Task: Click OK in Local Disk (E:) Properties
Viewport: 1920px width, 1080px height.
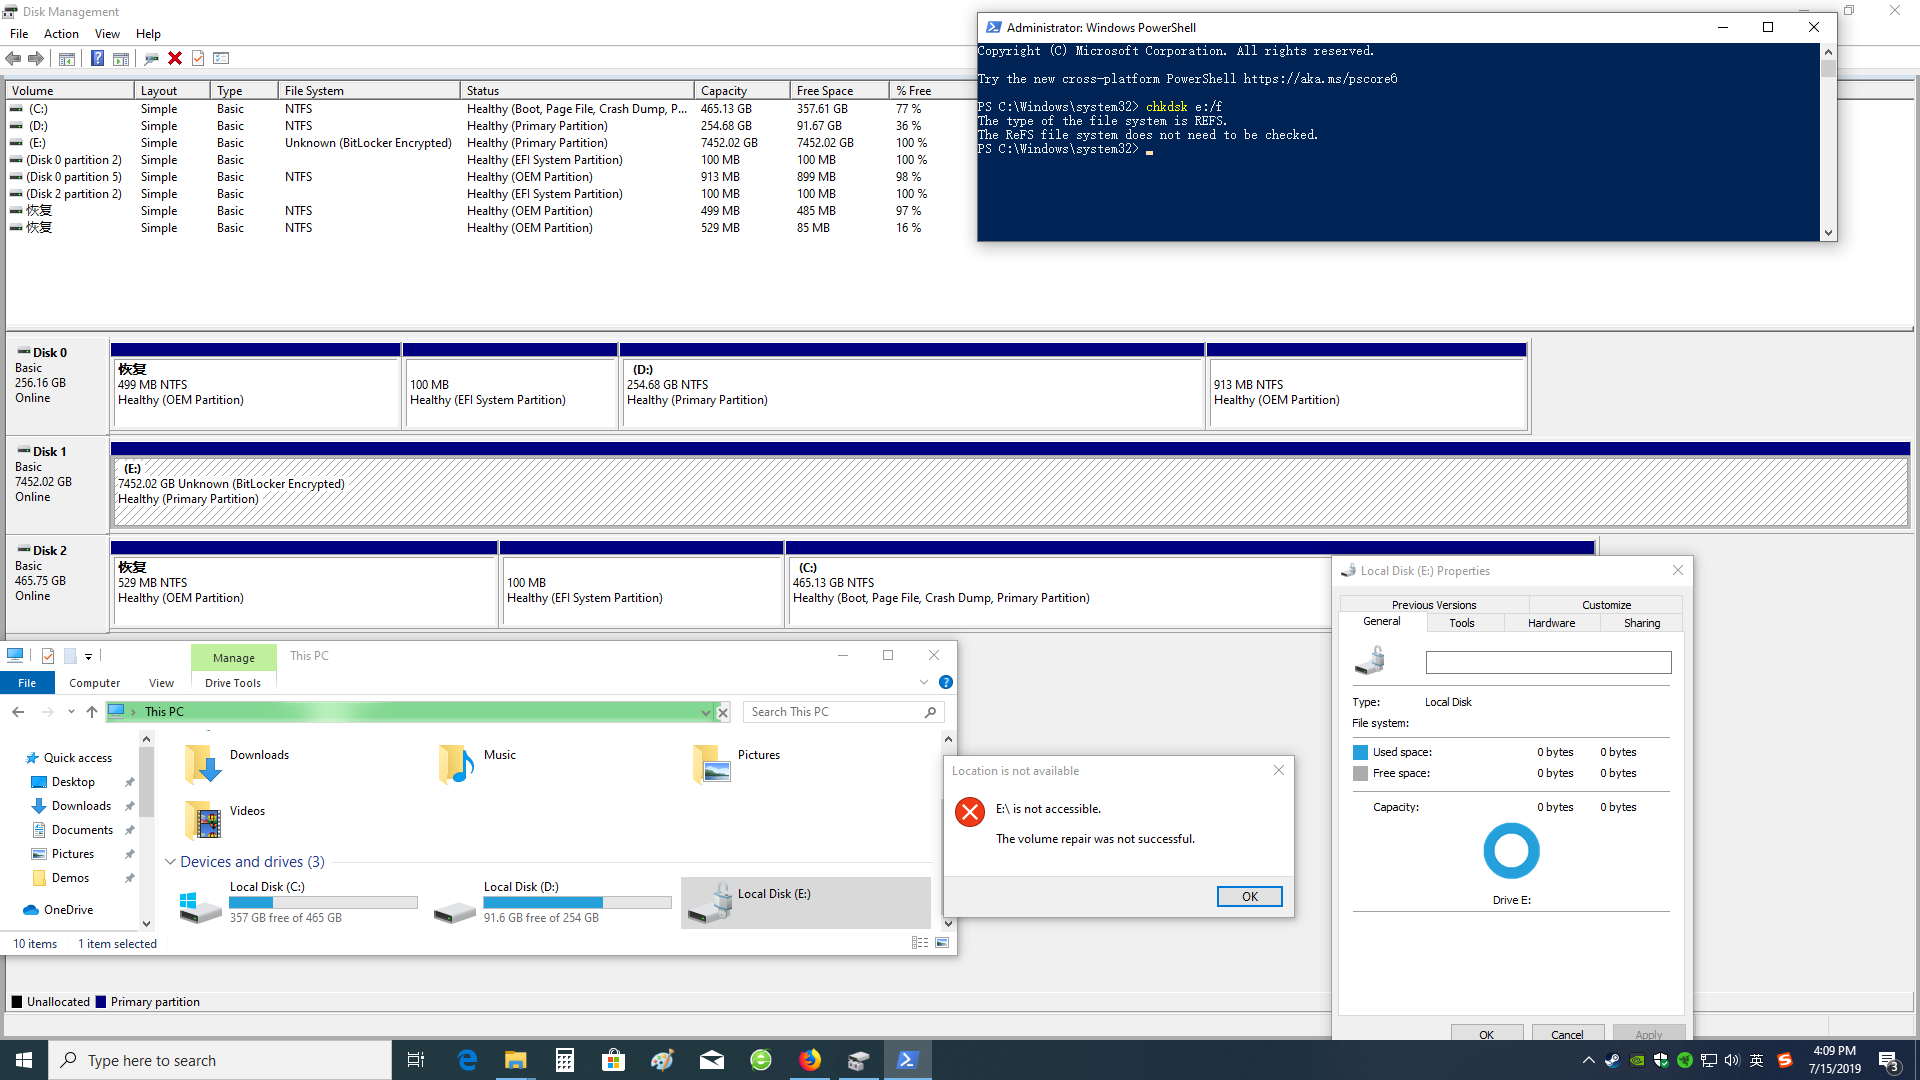Action: click(x=1487, y=1034)
